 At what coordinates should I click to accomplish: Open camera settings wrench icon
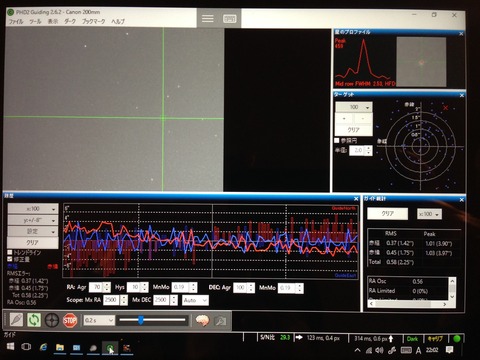[220, 321]
